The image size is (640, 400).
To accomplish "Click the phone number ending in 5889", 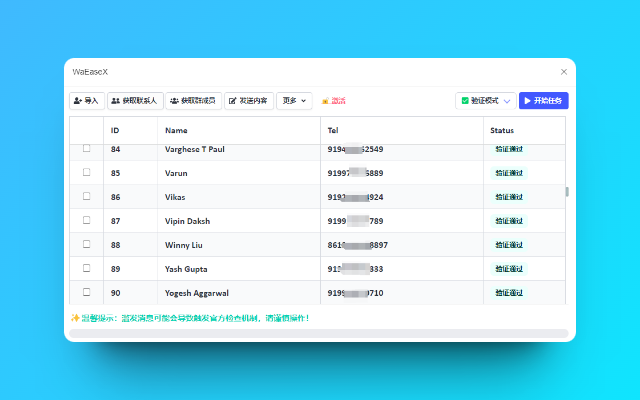I will pyautogui.click(x=355, y=173).
